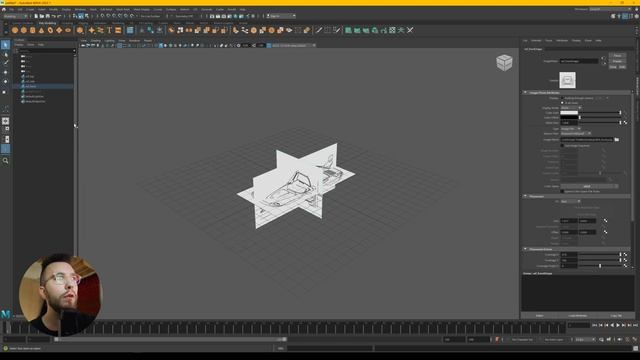Image resolution: width=640 pixels, height=360 pixels.
Task: Switch to the Poly Modeling shelf tab
Action: point(47,23)
